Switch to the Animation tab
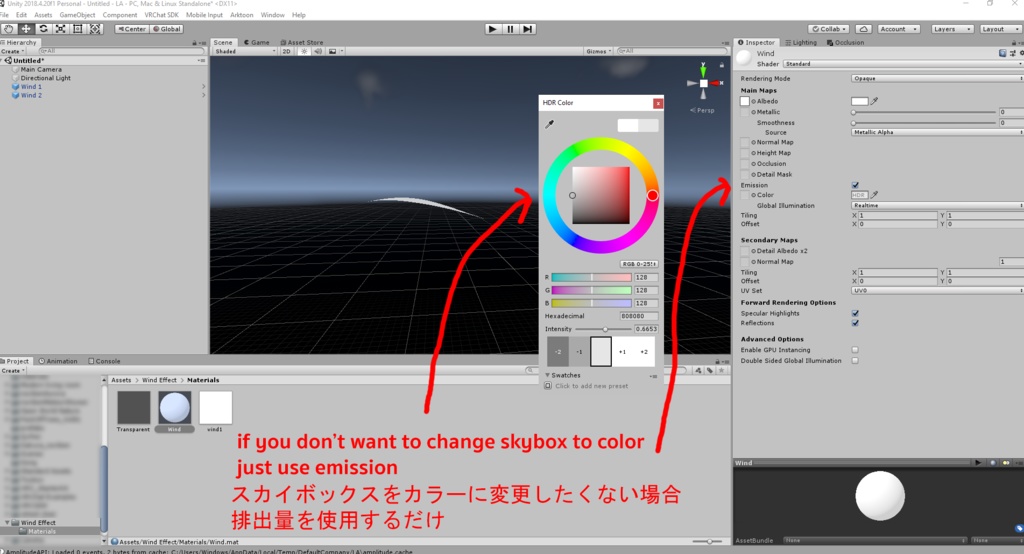1024x554 pixels. pyautogui.click(x=57, y=361)
